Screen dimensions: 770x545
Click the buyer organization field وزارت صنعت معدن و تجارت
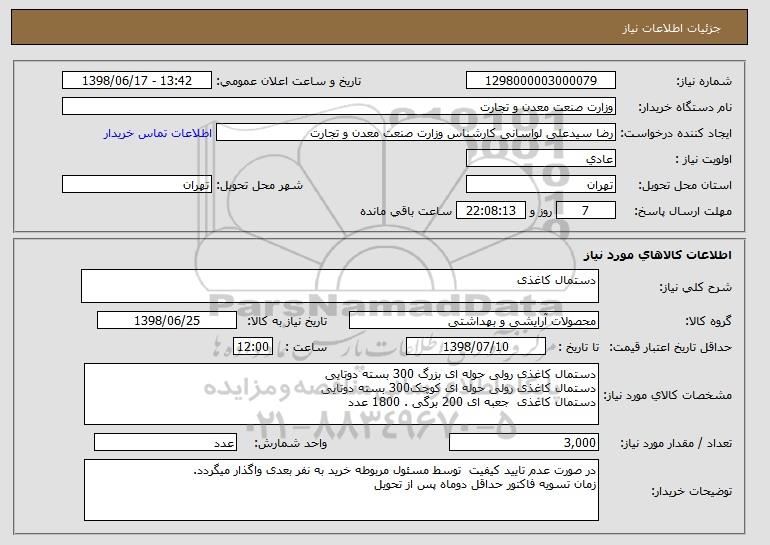click(x=339, y=107)
